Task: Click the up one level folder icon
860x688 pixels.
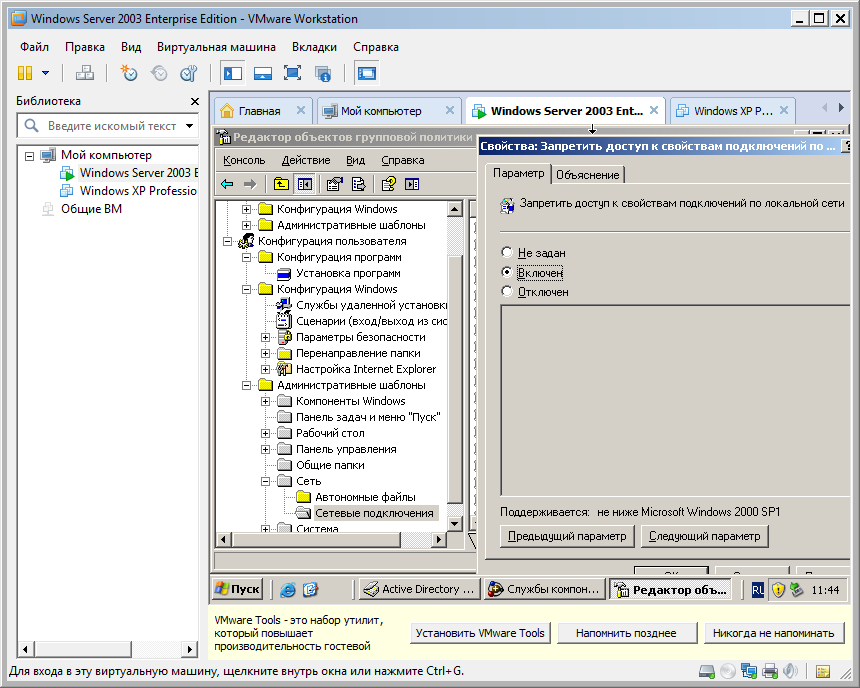Action: 281,184
